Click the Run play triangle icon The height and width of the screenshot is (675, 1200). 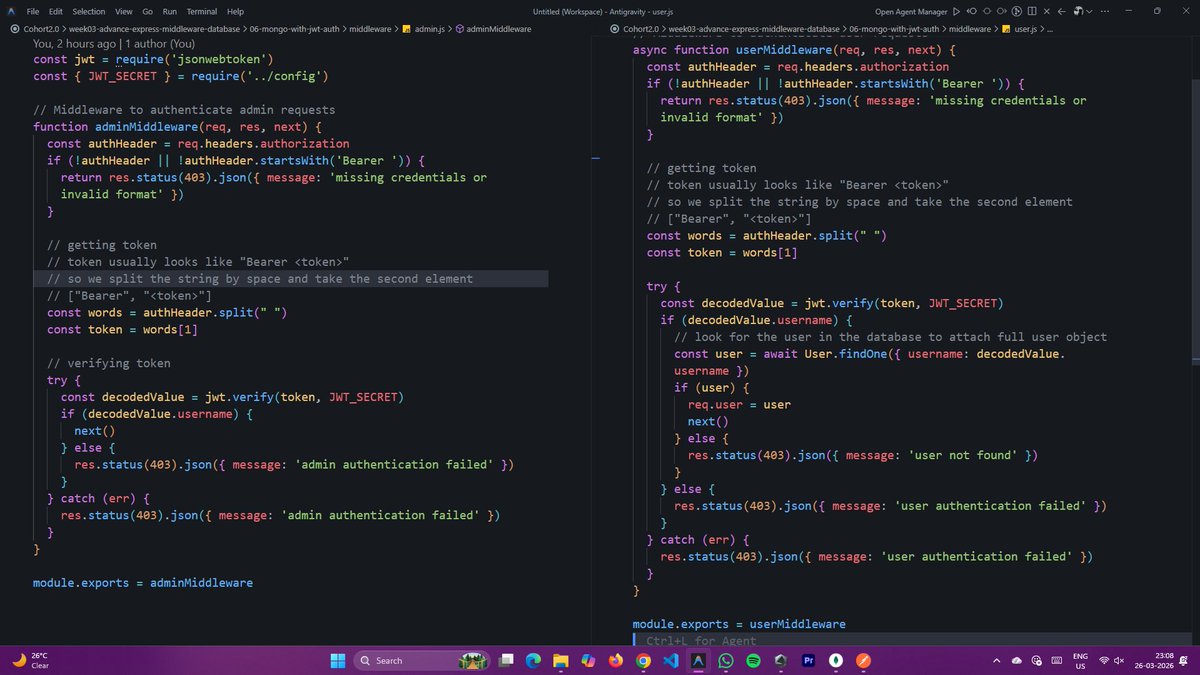pyautogui.click(x=957, y=11)
